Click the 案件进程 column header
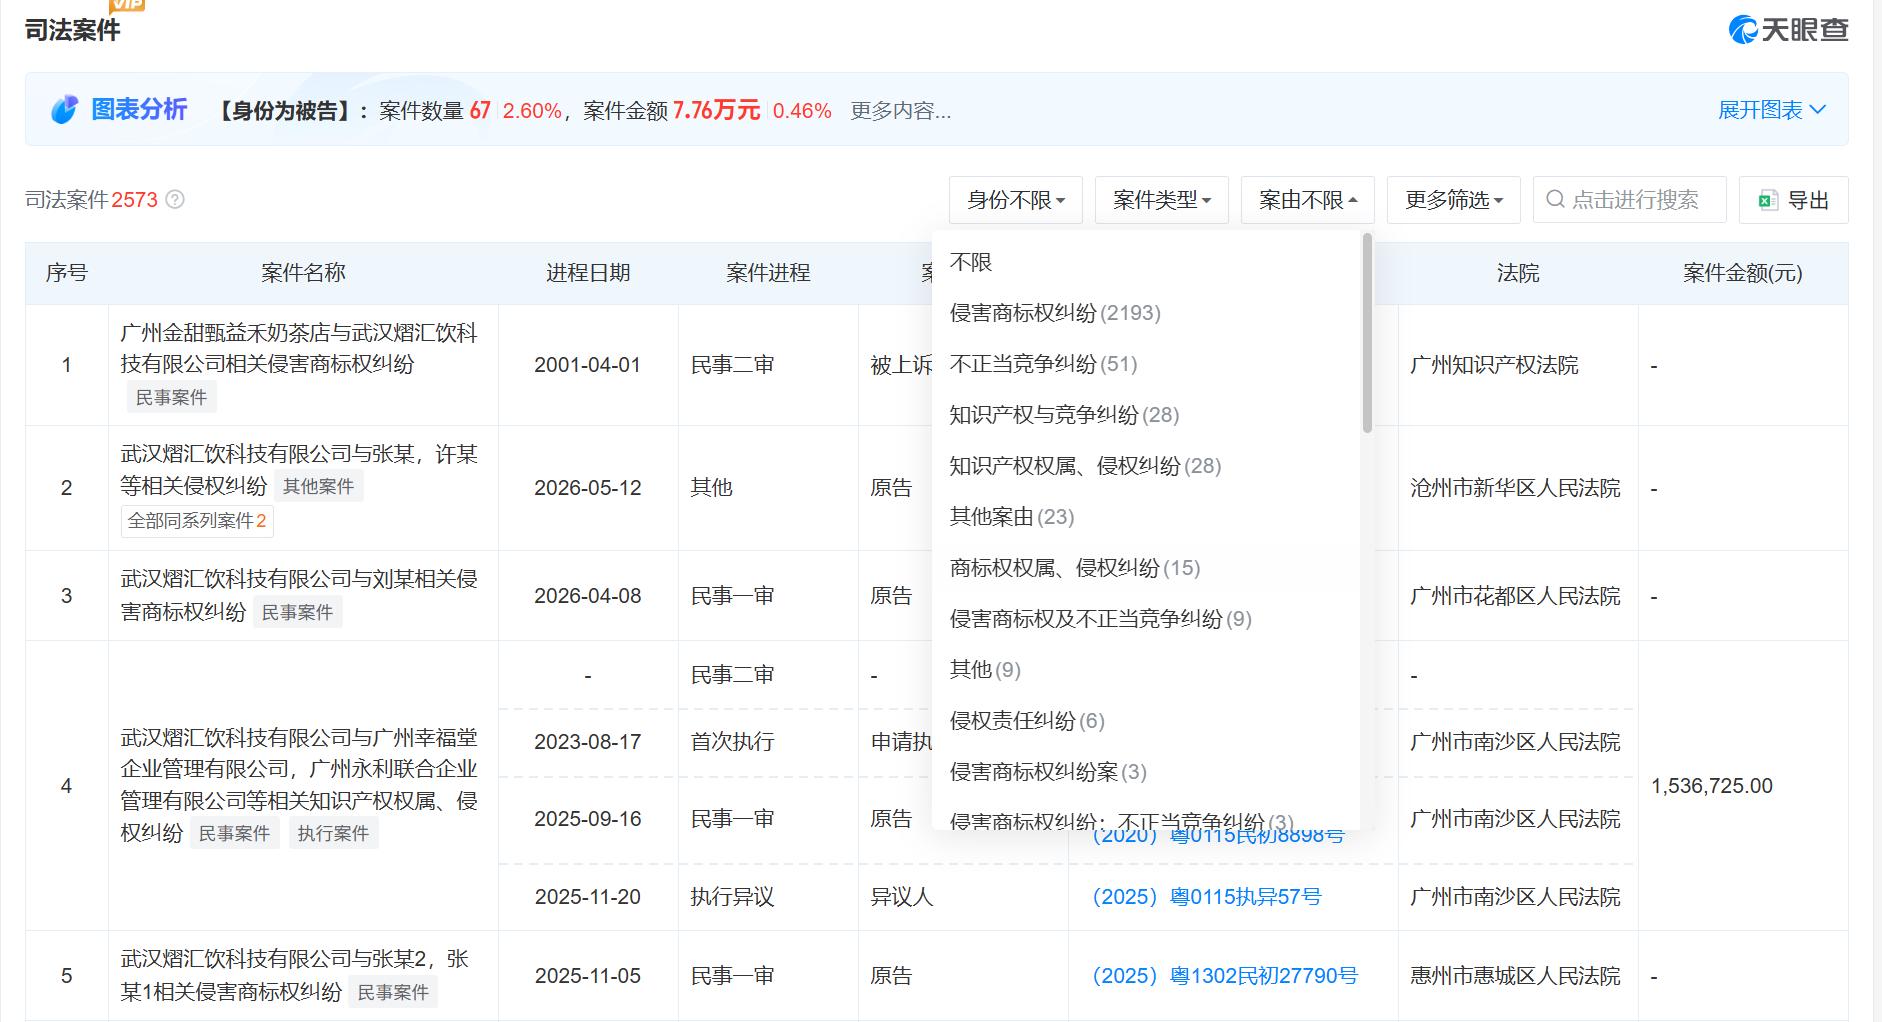 click(768, 273)
